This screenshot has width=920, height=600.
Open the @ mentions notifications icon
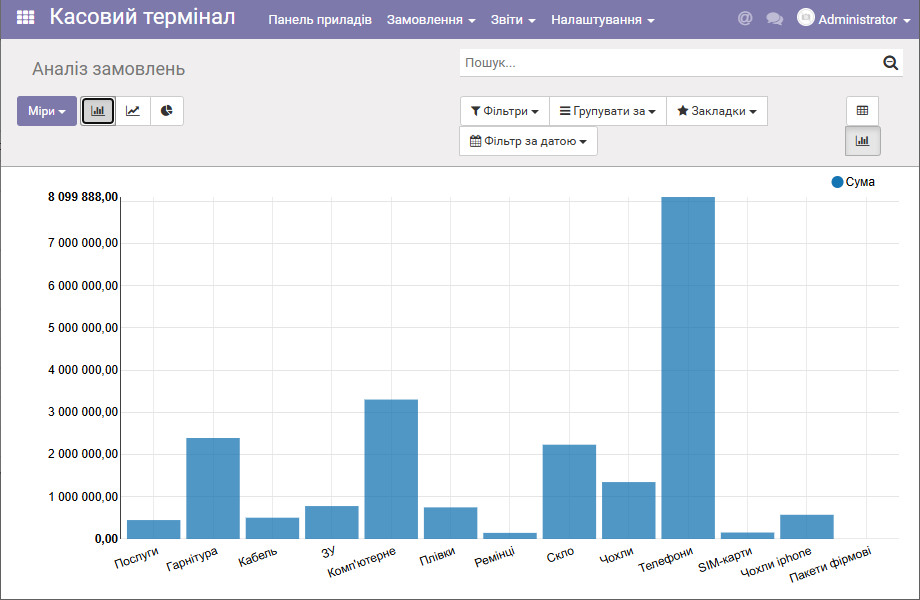click(x=745, y=19)
